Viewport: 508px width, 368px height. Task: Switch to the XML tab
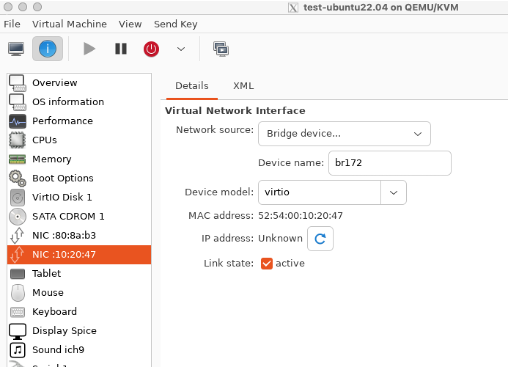pyautogui.click(x=243, y=86)
